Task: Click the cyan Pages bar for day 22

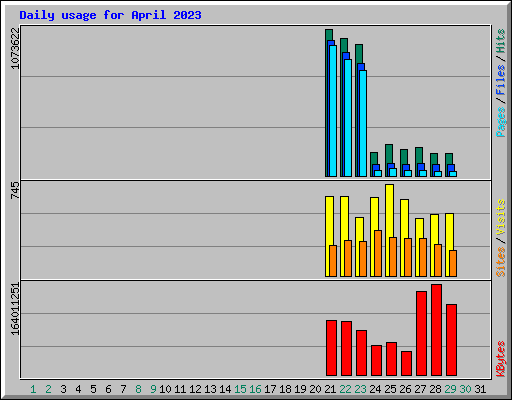Action: click(x=348, y=118)
